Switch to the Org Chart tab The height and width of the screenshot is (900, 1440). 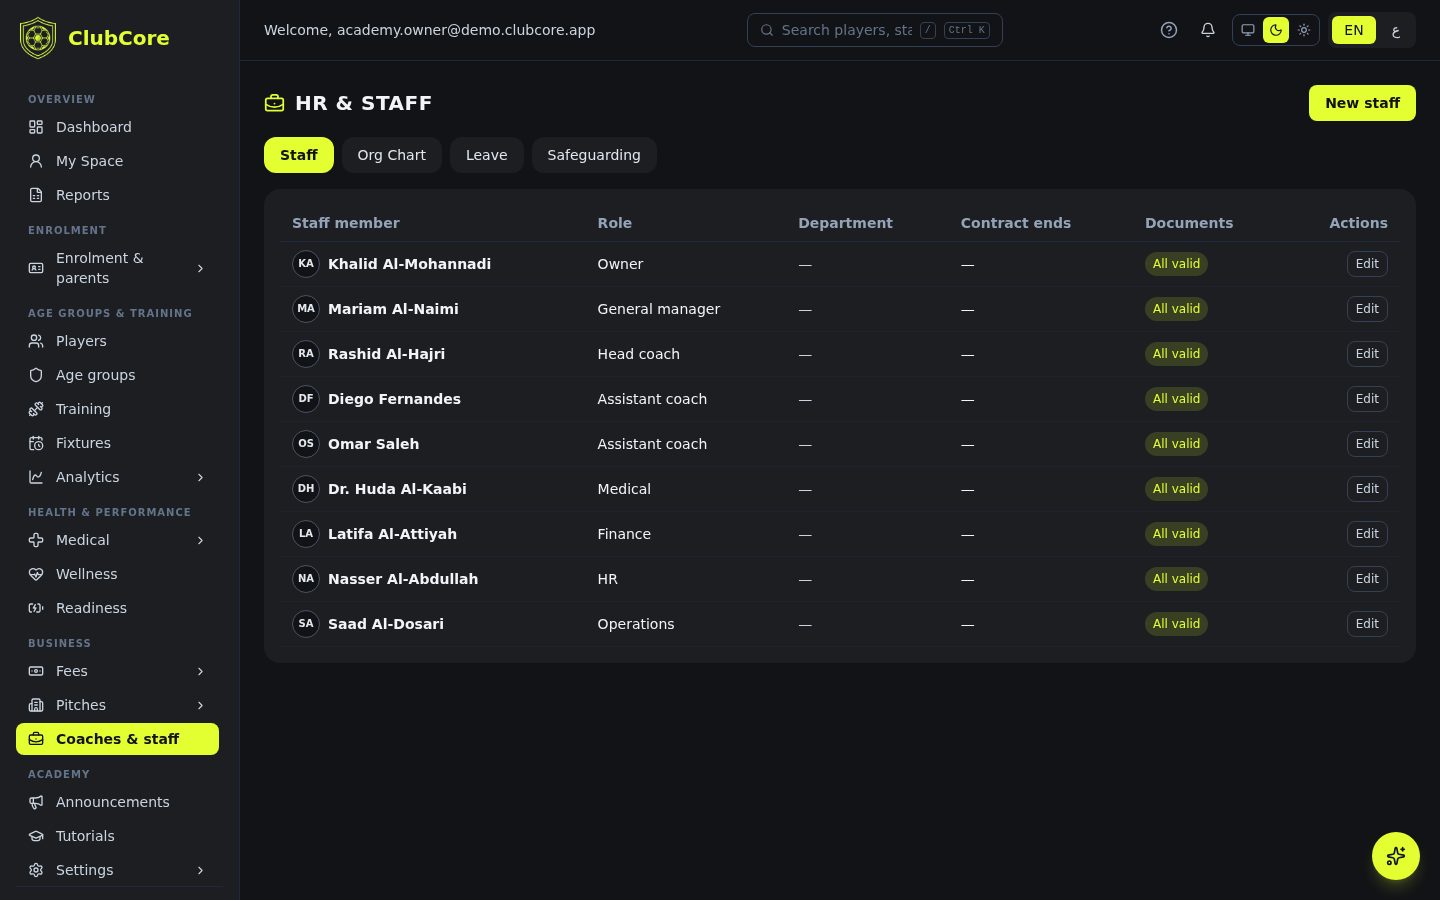[392, 155]
